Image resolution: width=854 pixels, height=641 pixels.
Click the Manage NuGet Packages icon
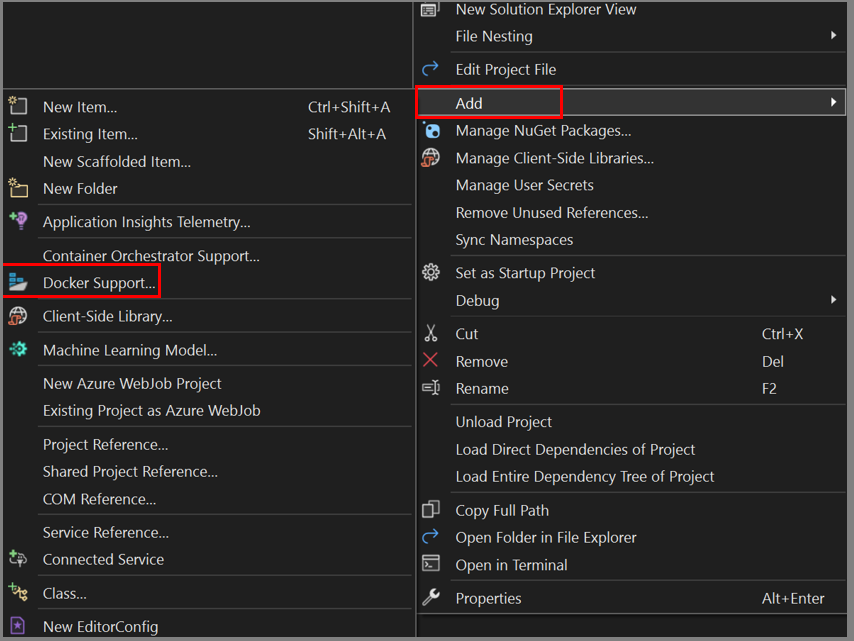[x=431, y=129]
